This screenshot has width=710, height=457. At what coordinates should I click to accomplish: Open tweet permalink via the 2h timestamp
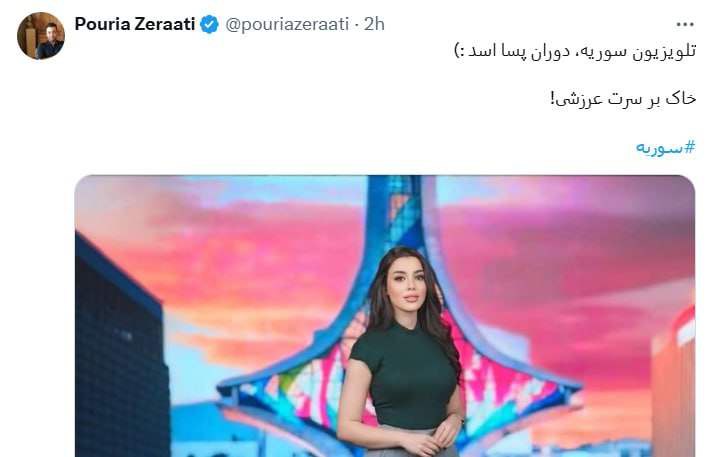pos(374,24)
